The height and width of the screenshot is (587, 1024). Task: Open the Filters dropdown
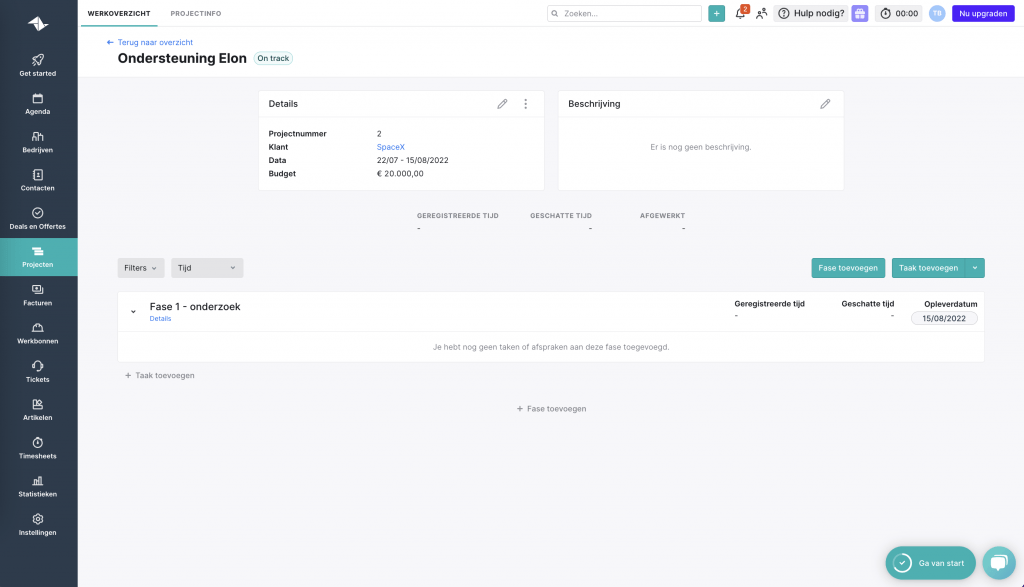tap(140, 267)
